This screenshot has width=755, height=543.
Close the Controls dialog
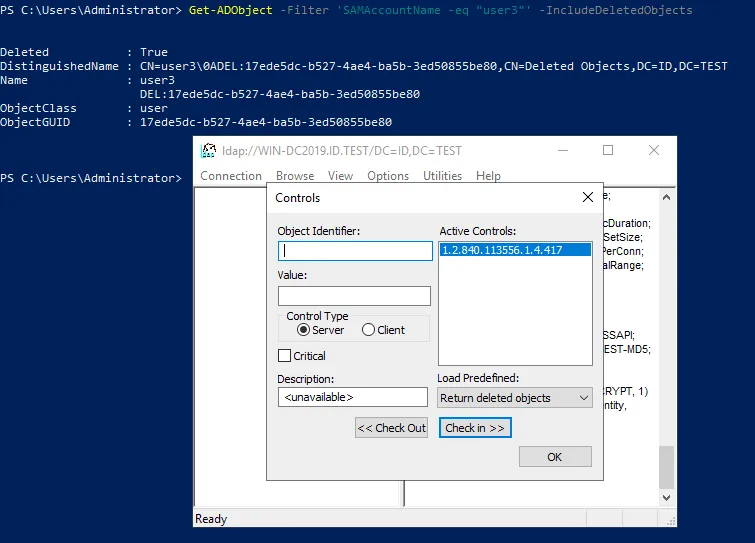tap(587, 198)
